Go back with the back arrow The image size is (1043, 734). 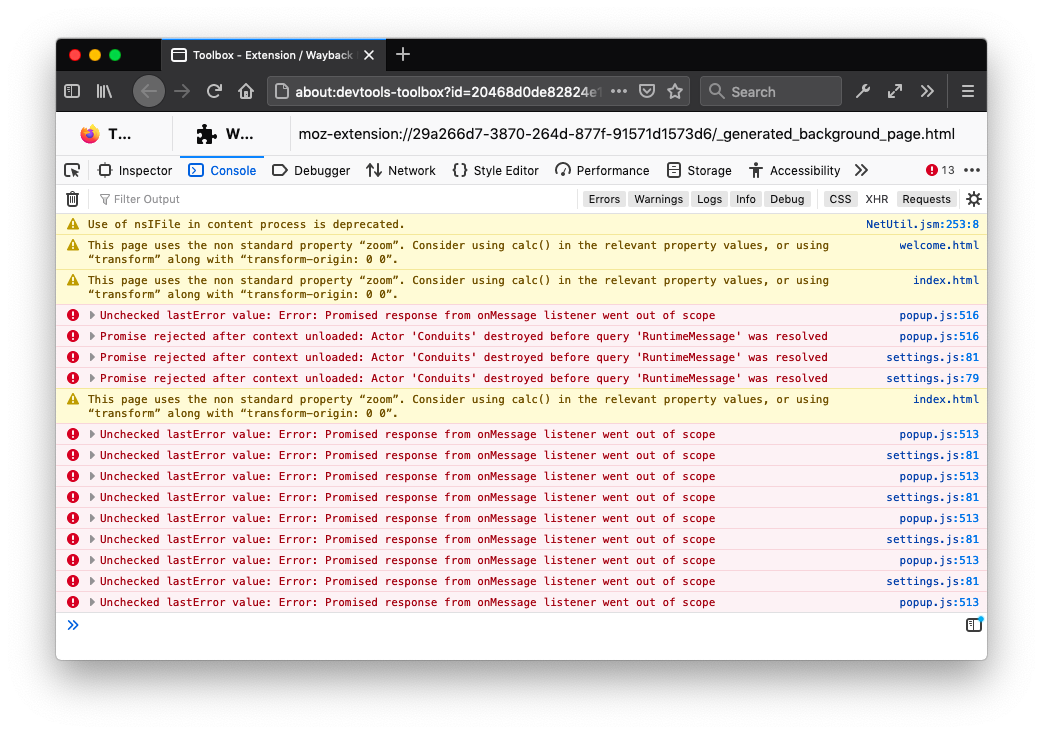coord(148,91)
